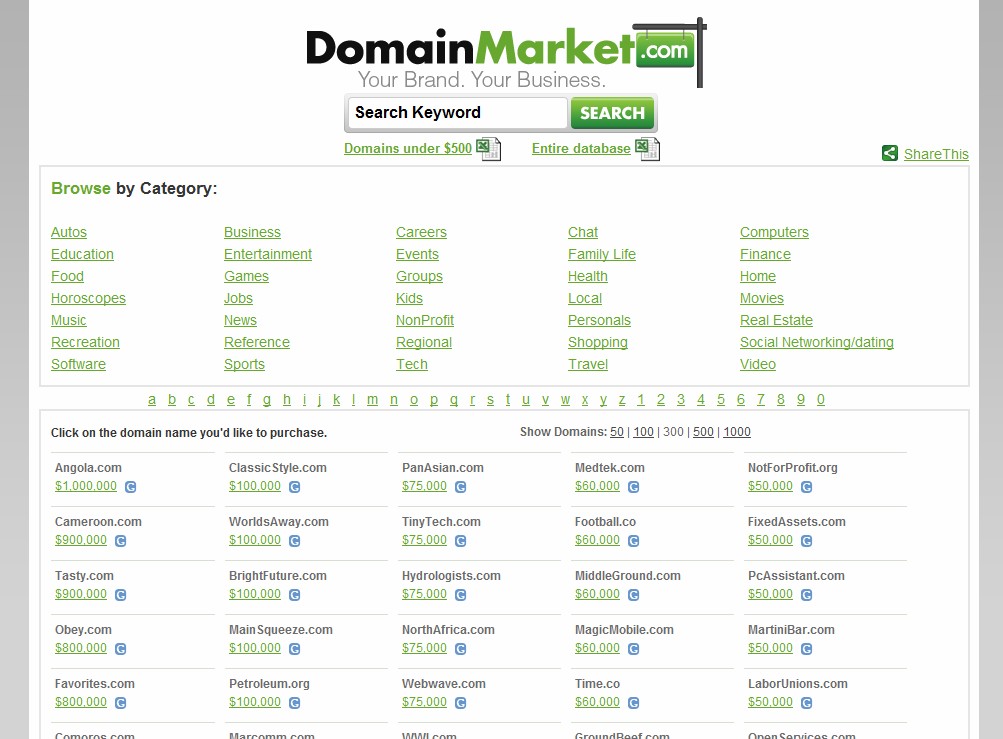
Task: Go to the Real Estate category
Action: coord(776,321)
